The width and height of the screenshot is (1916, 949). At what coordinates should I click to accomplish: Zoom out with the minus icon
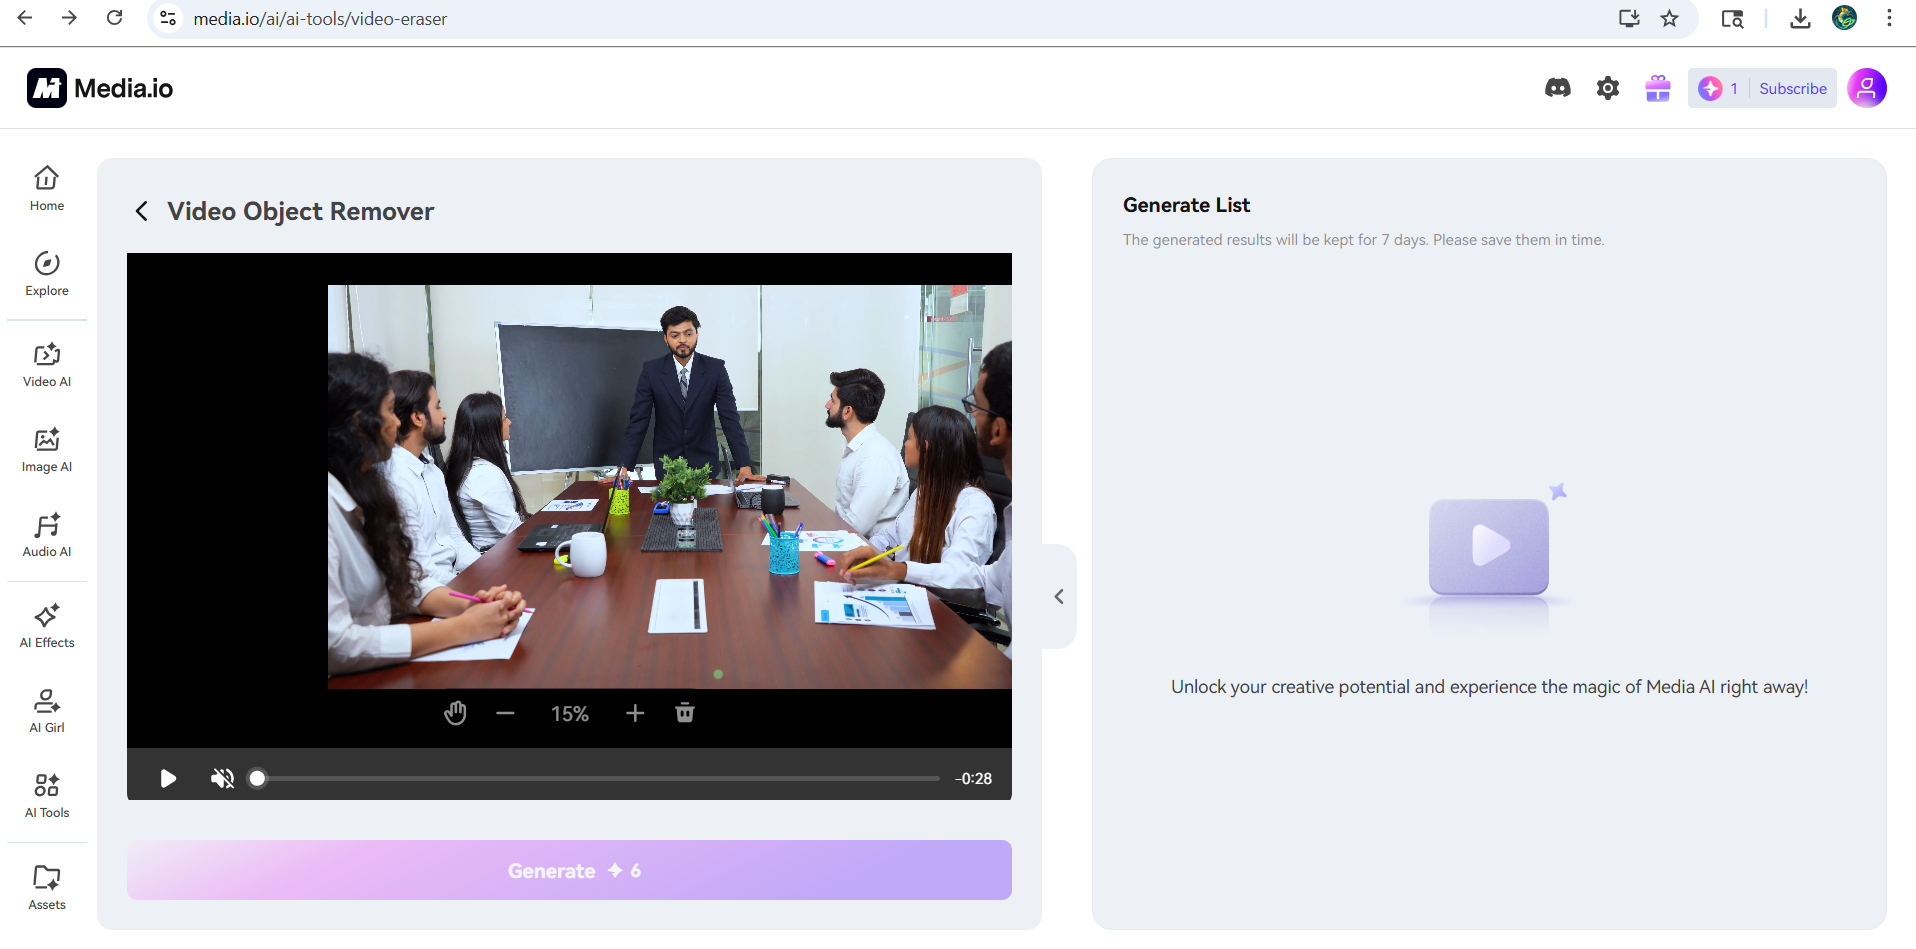(x=505, y=713)
